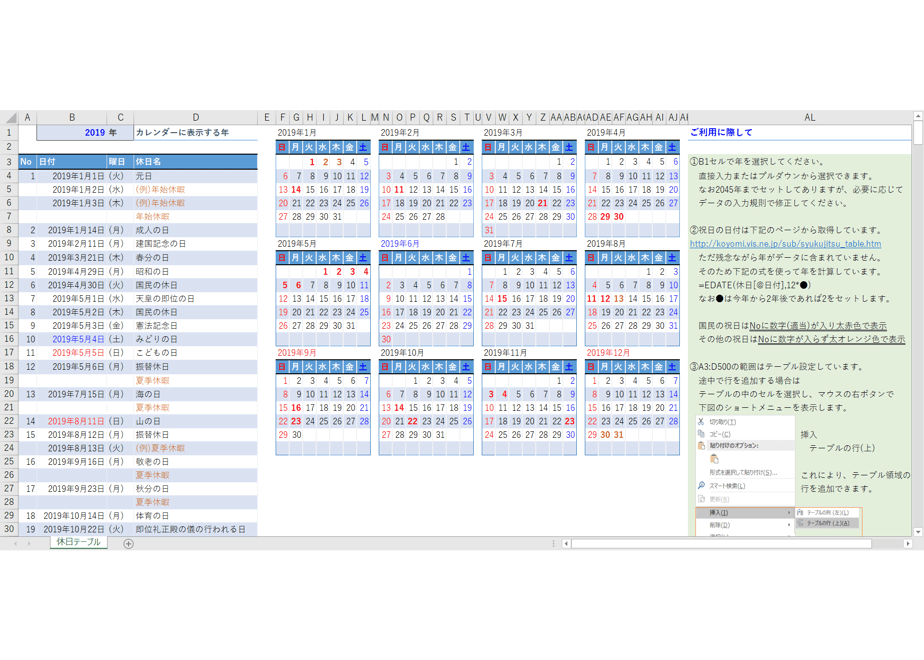Image resolution: width=924 pixels, height=660 pixels.
Task: Select the cell 元日
Action: [196, 176]
